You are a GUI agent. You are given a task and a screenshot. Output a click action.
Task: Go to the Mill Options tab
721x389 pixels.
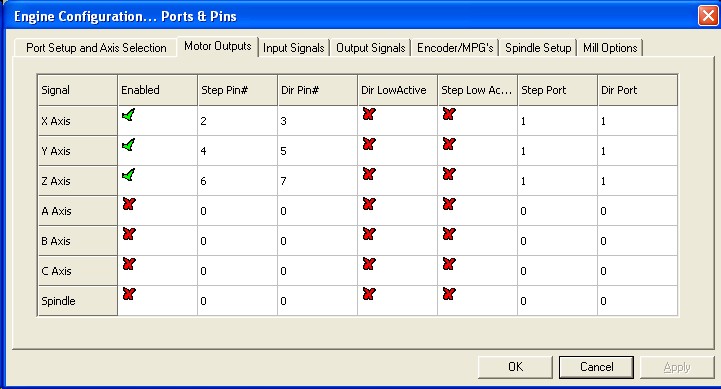pos(610,48)
